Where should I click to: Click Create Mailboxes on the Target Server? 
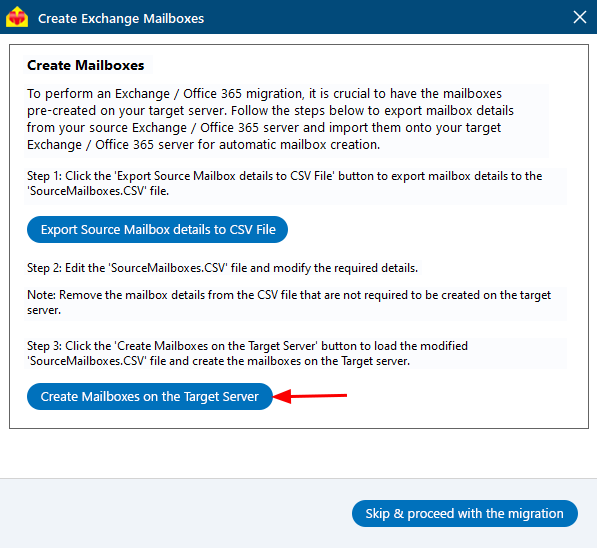point(150,396)
